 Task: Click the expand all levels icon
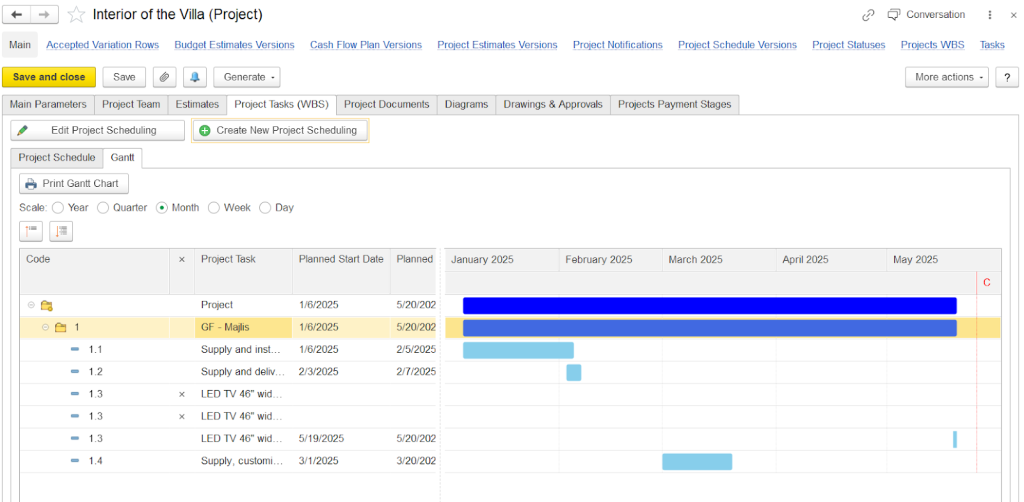pos(32,231)
